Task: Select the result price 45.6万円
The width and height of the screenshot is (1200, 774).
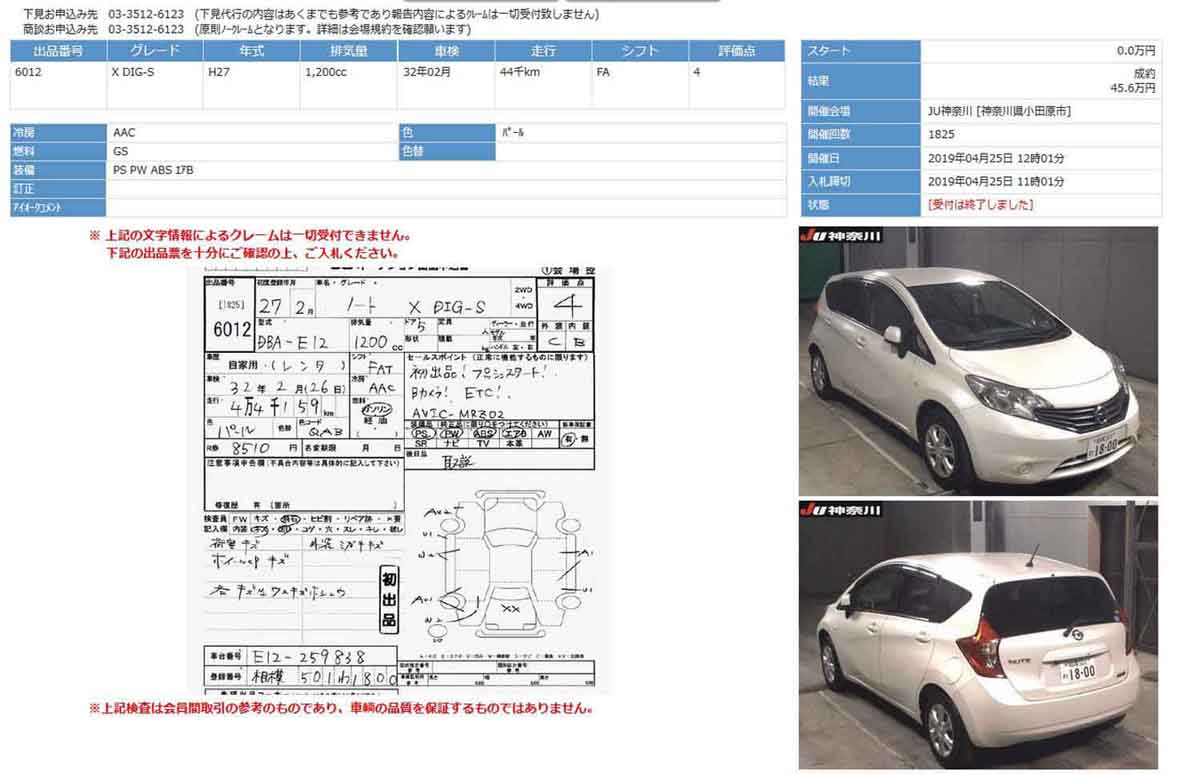Action: click(x=1133, y=89)
